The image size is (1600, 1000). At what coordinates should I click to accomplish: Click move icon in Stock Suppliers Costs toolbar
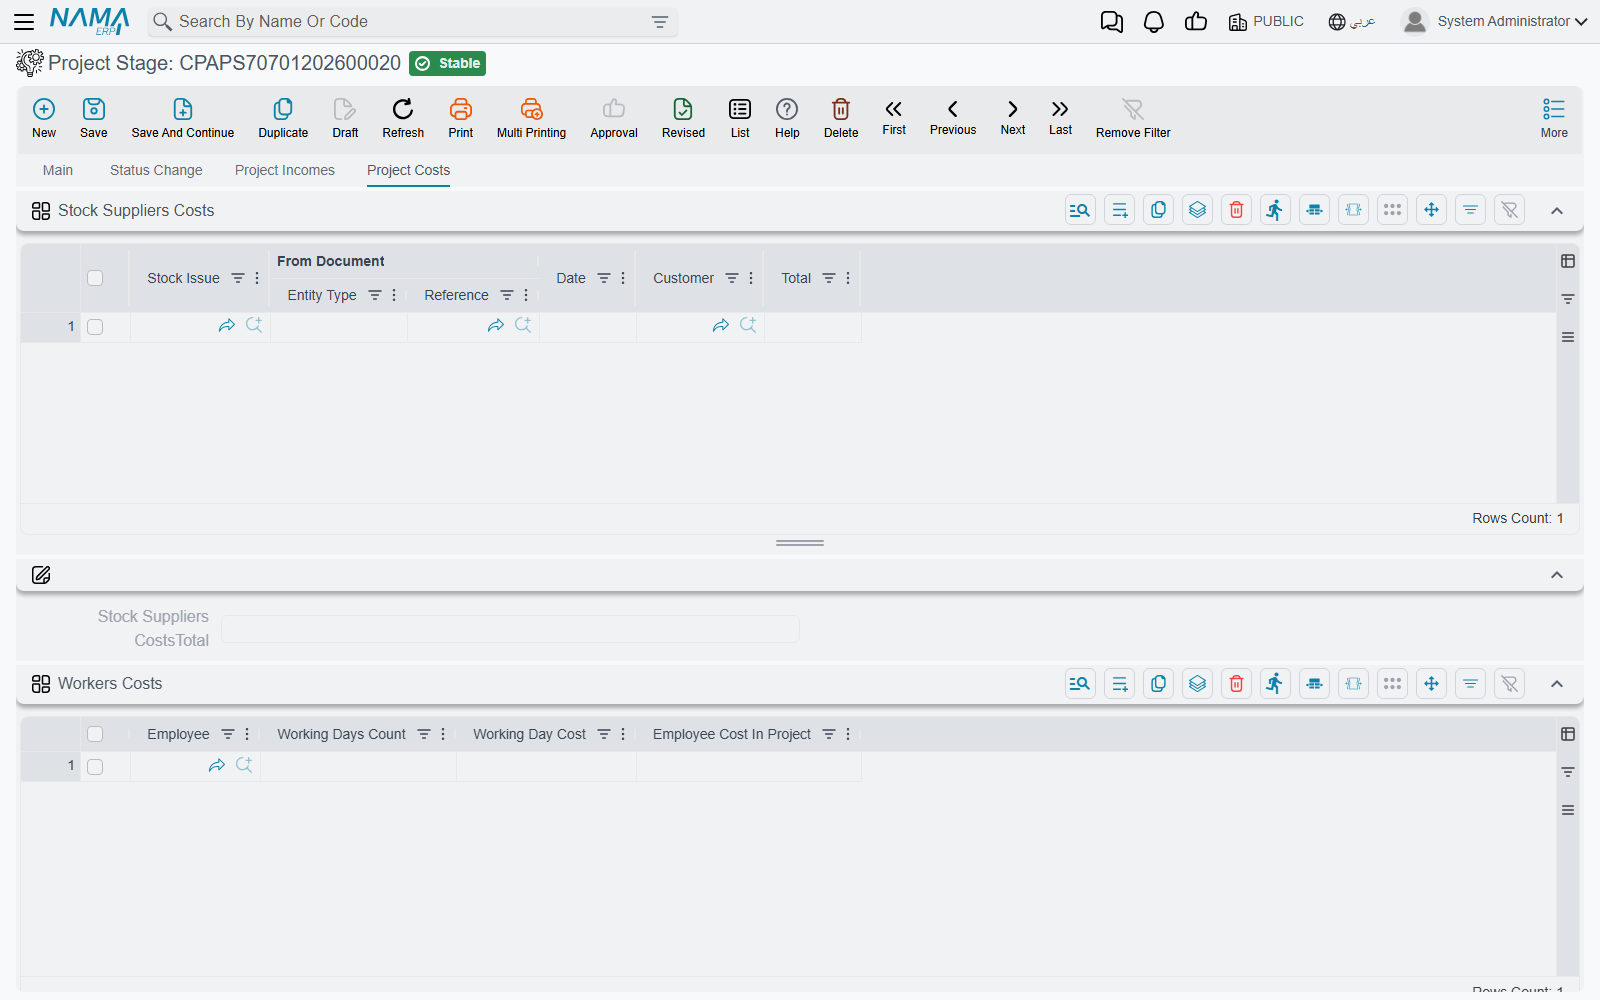coord(1431,210)
